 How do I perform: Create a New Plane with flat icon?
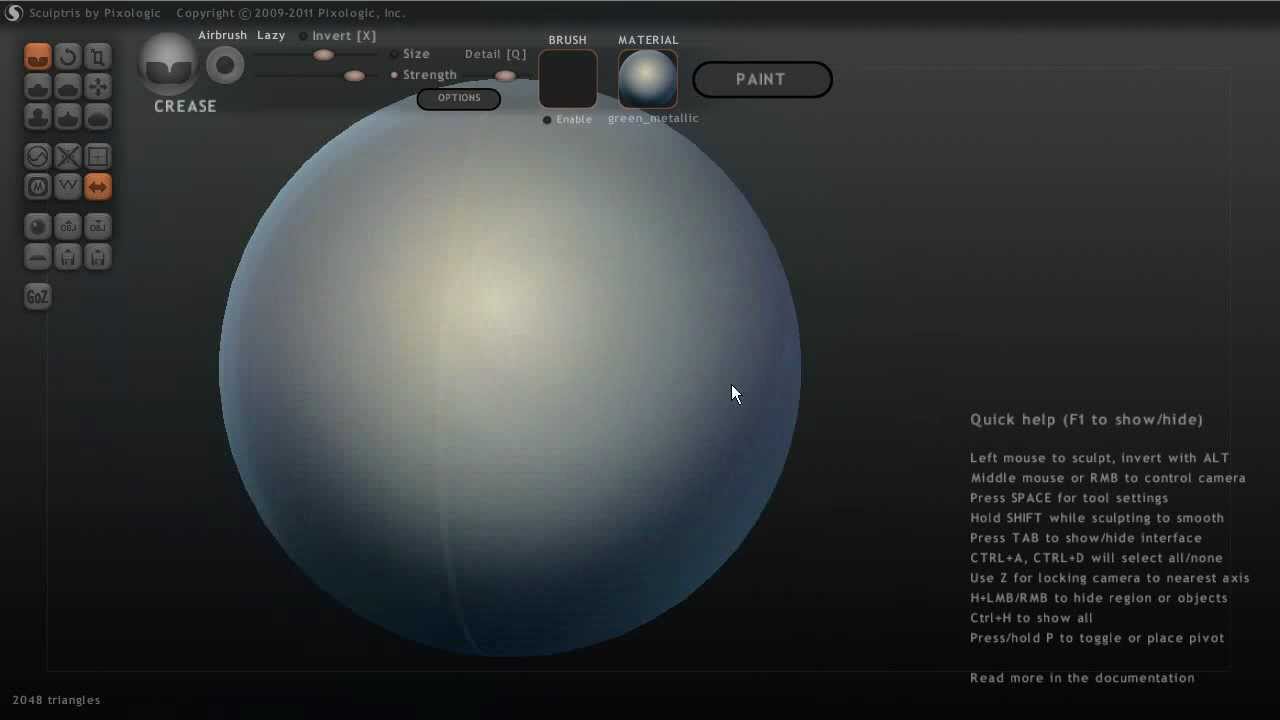[x=38, y=257]
